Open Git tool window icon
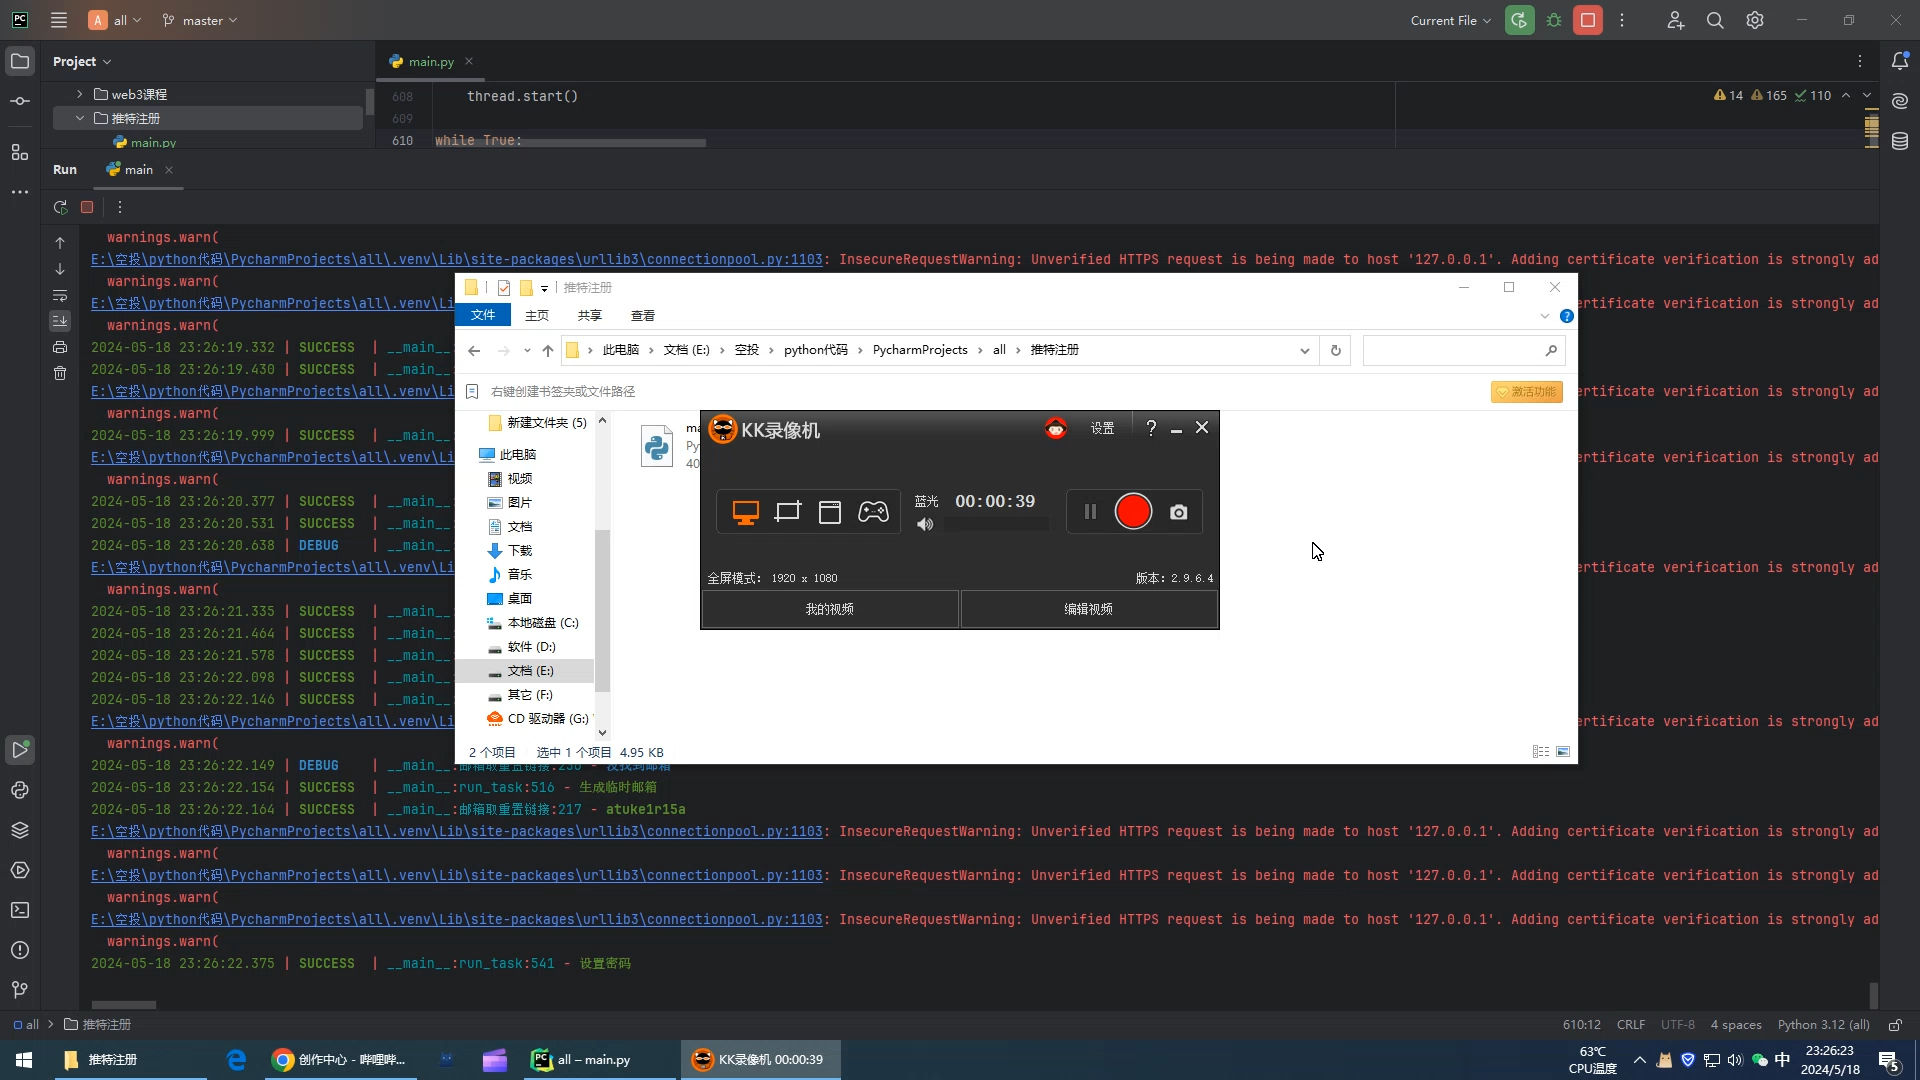 pyautogui.click(x=20, y=990)
